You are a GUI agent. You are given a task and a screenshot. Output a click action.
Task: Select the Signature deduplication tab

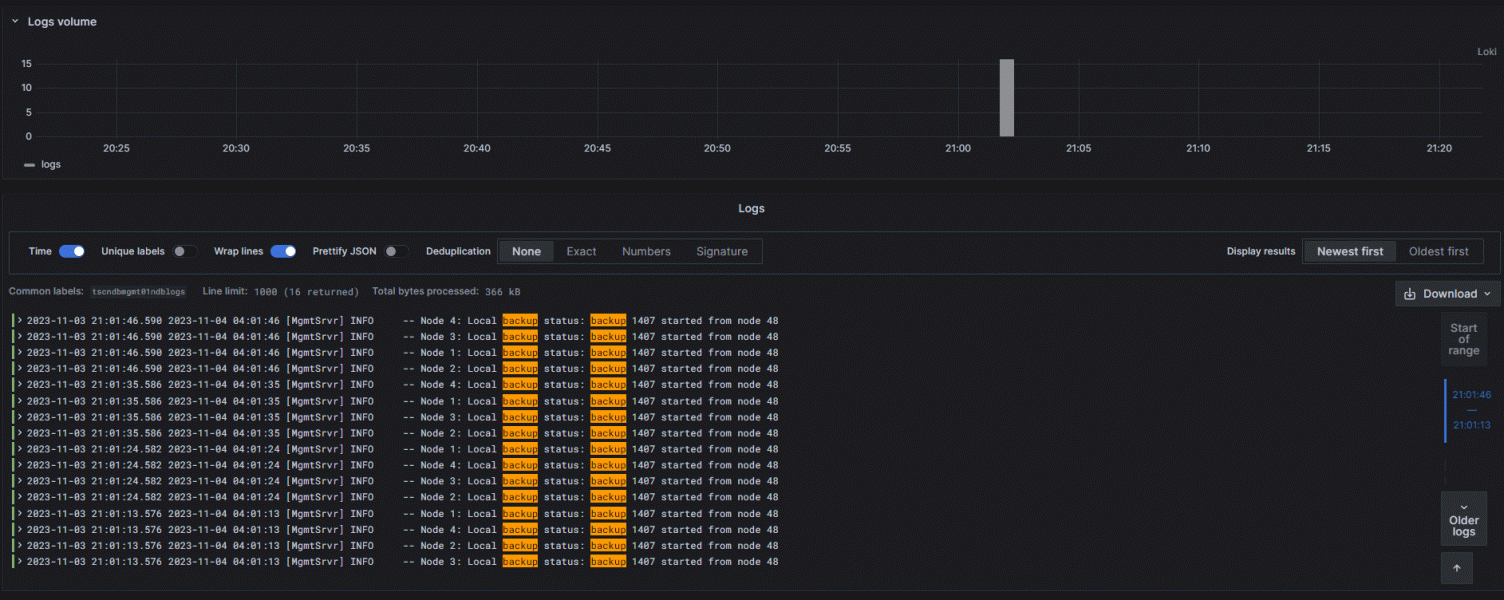tap(721, 251)
